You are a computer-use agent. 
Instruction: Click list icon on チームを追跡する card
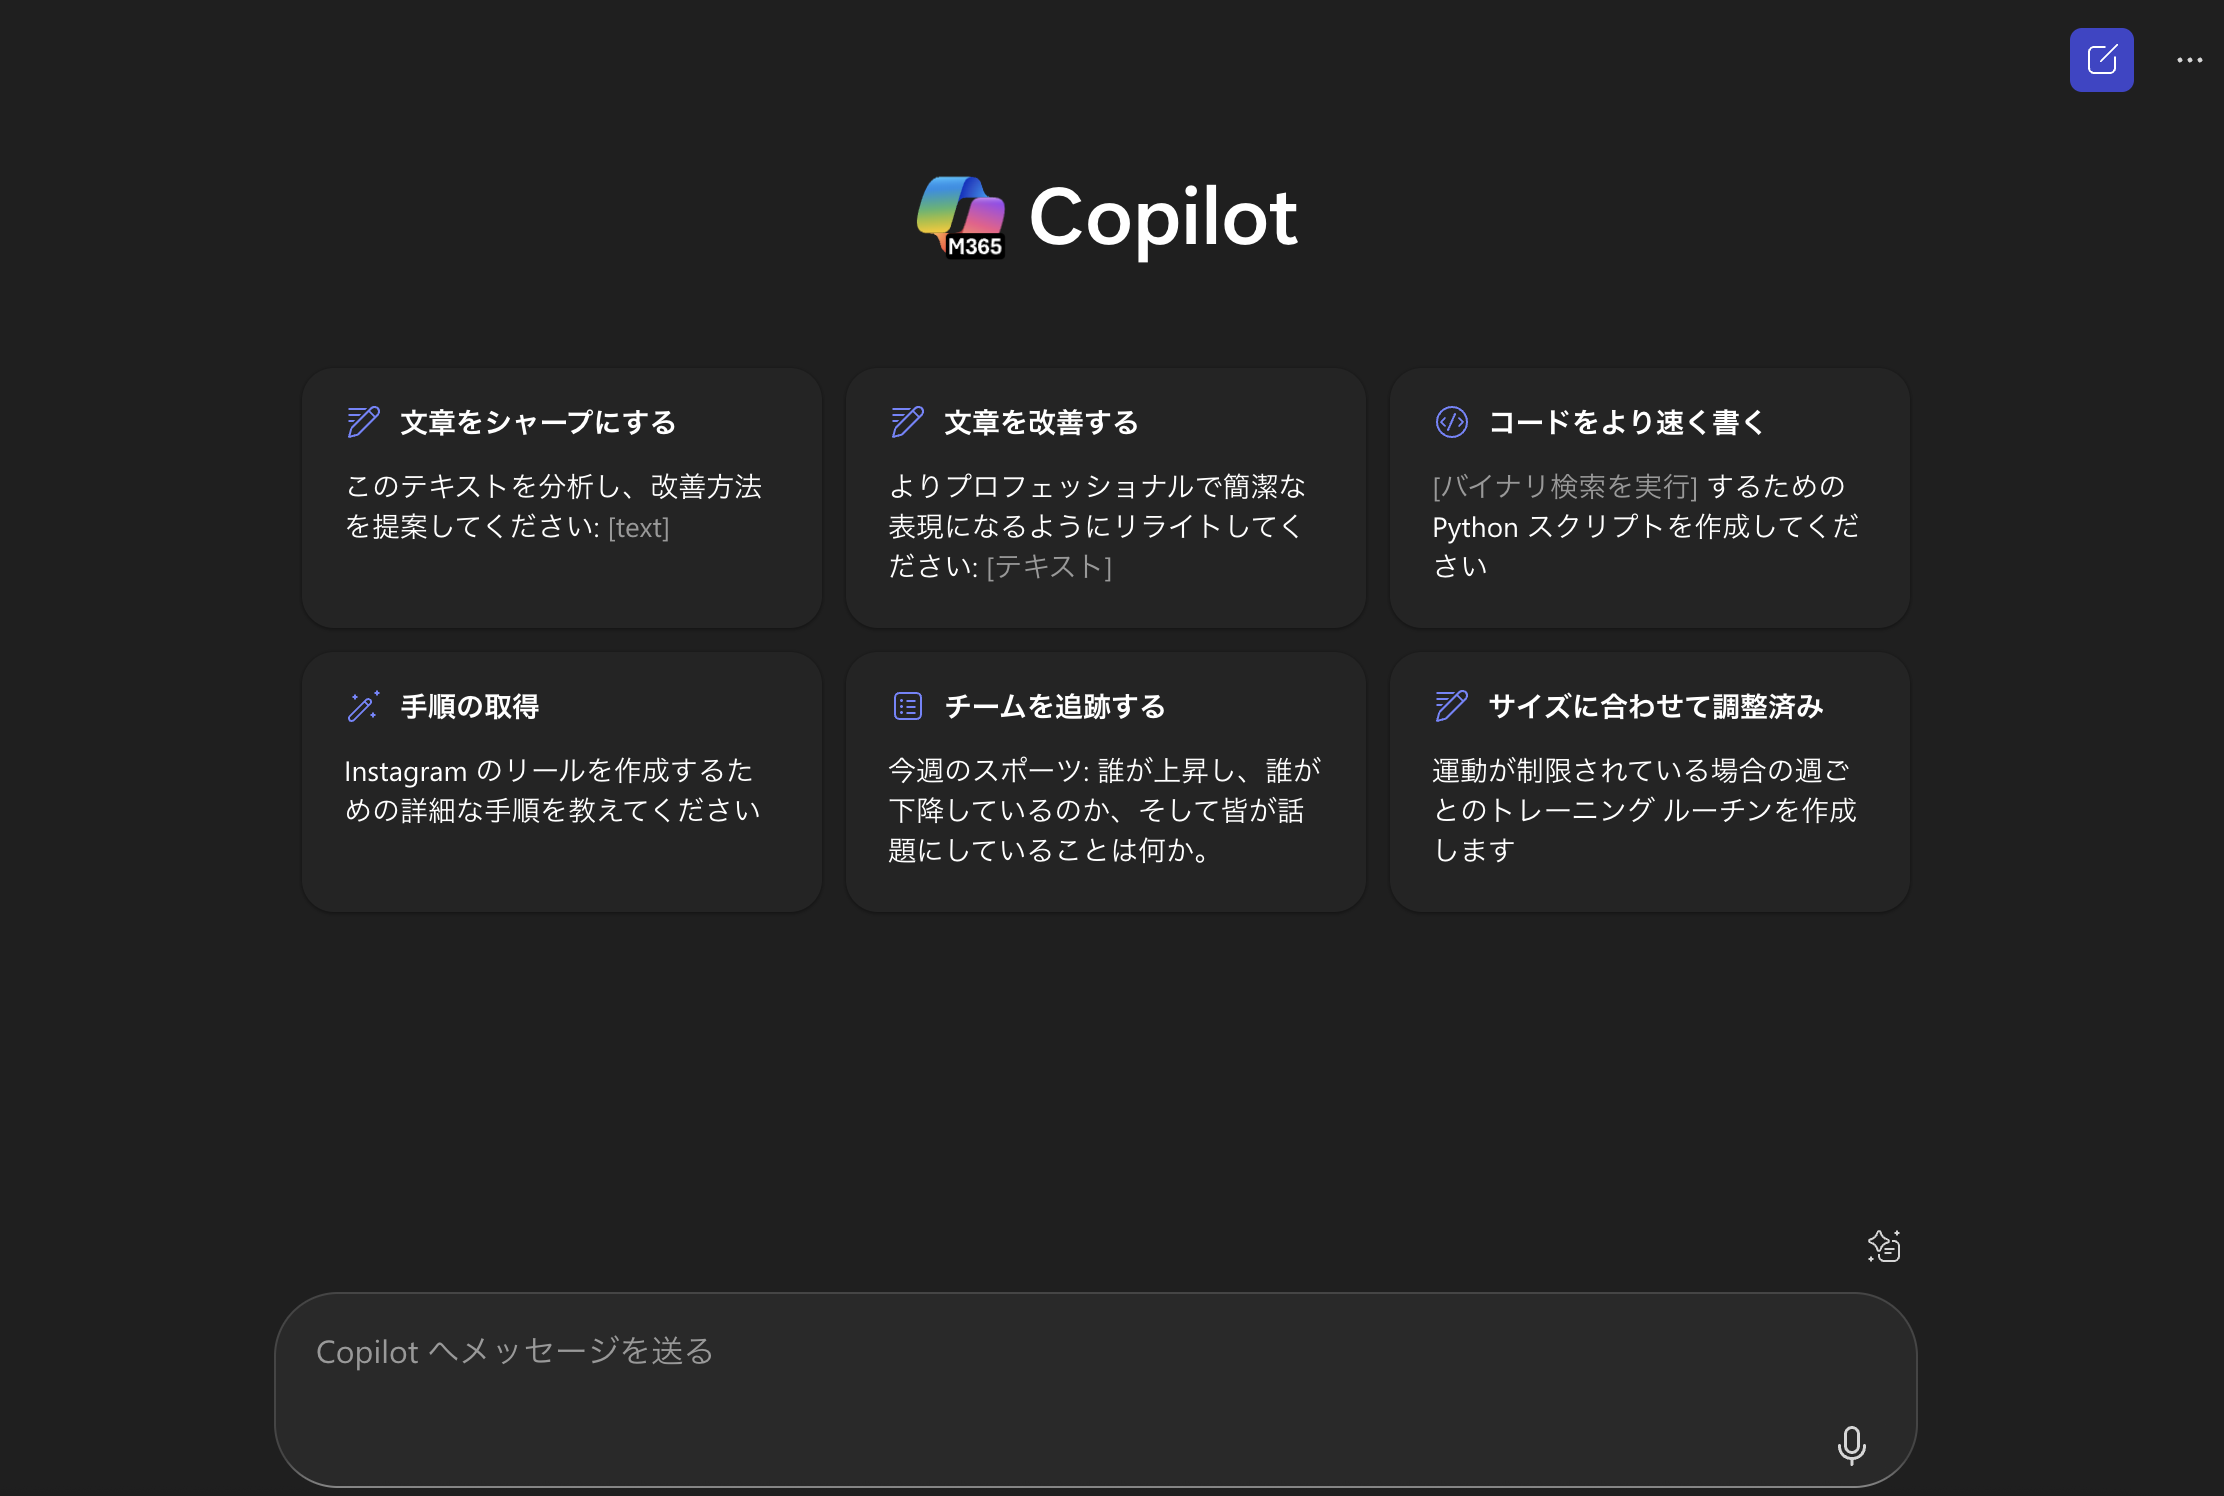(x=907, y=706)
